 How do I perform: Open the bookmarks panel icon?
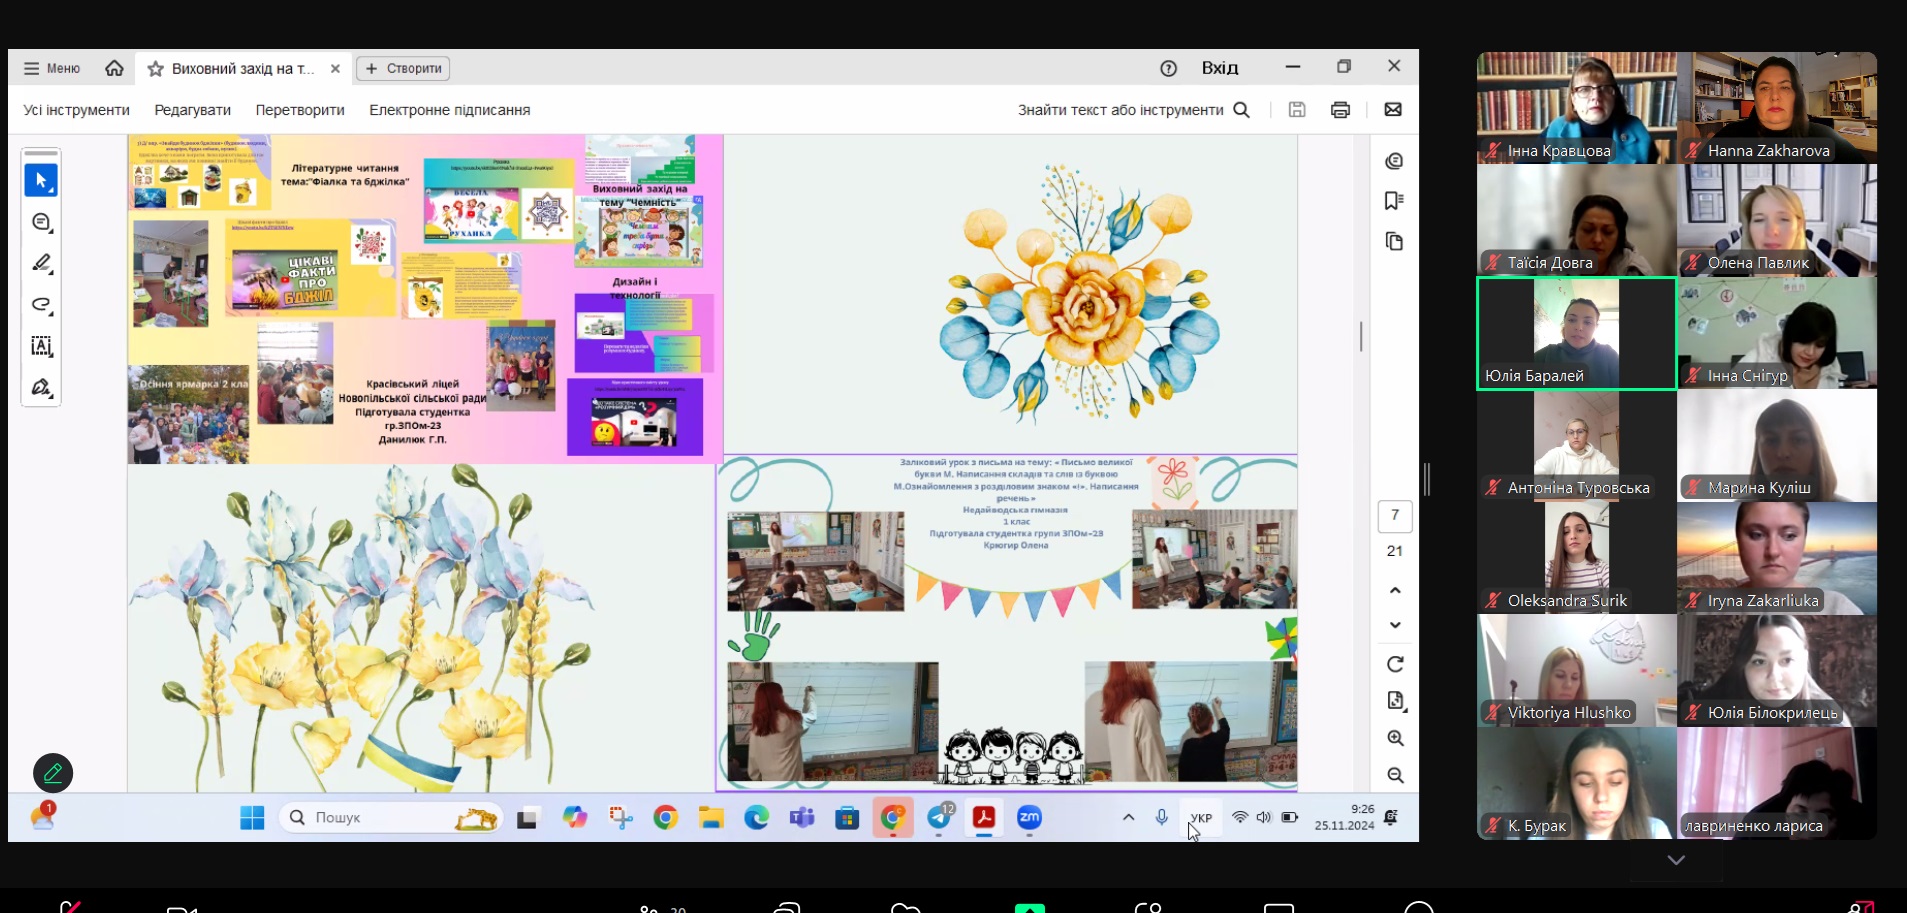[1394, 201]
